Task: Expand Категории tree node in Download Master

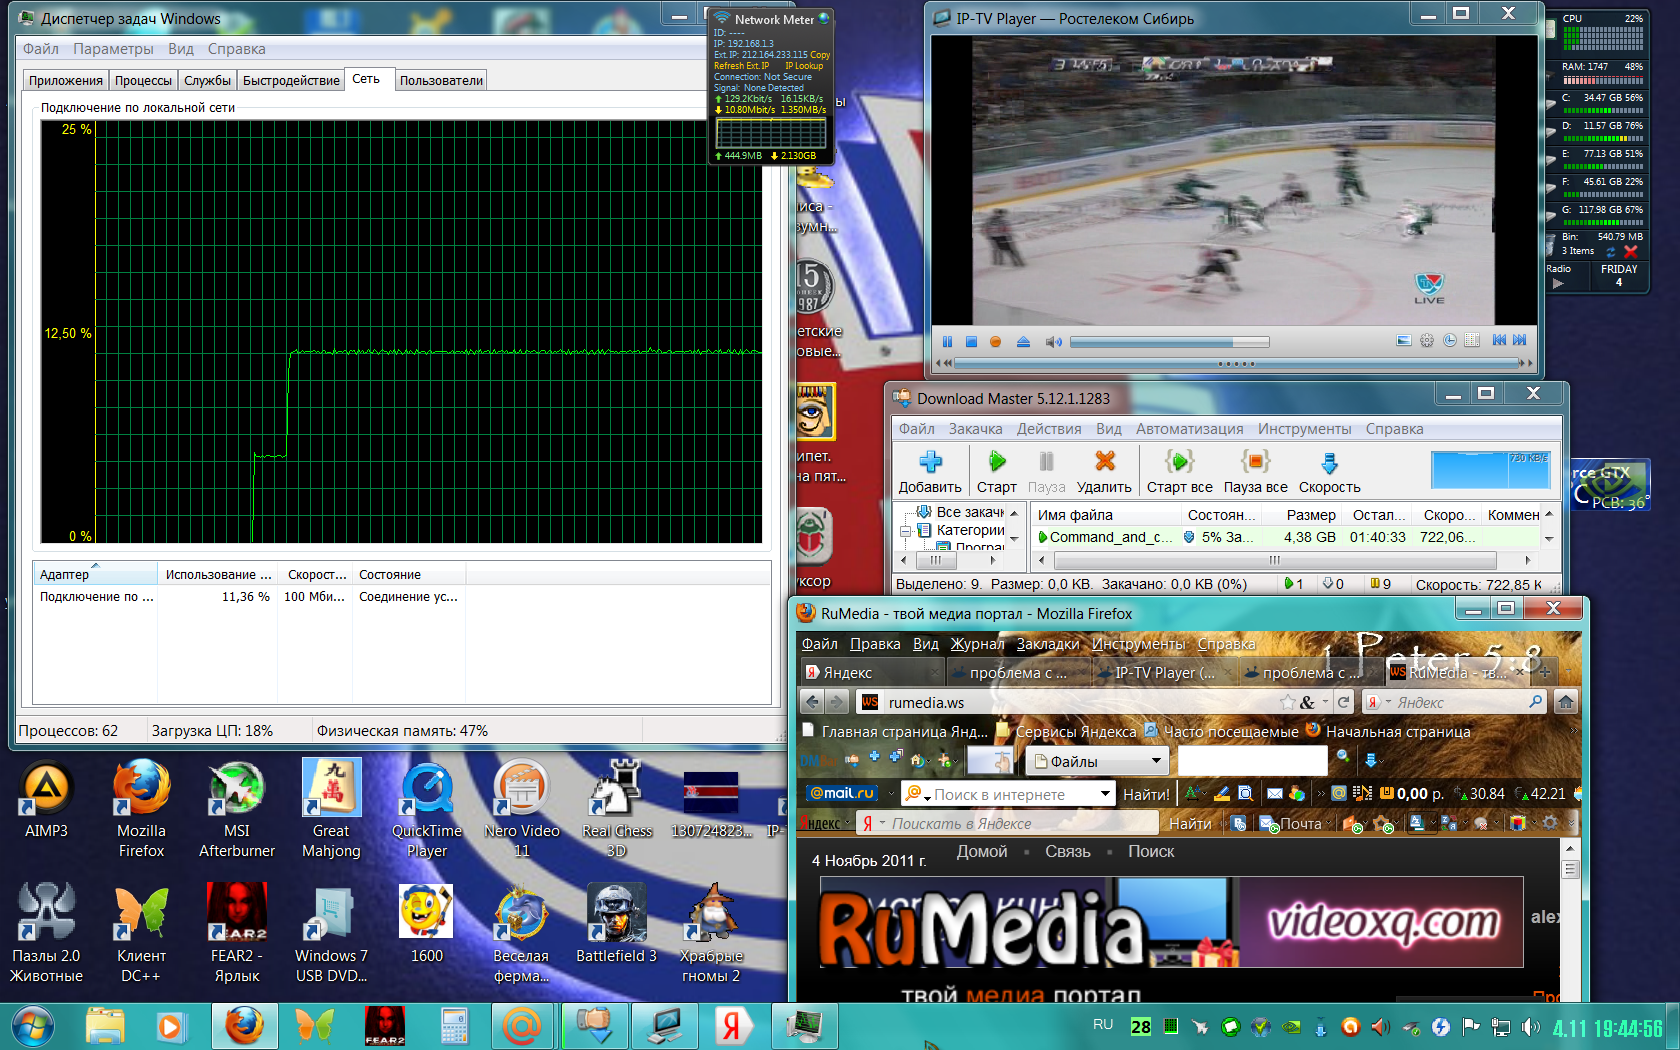Action: pyautogui.click(x=905, y=531)
